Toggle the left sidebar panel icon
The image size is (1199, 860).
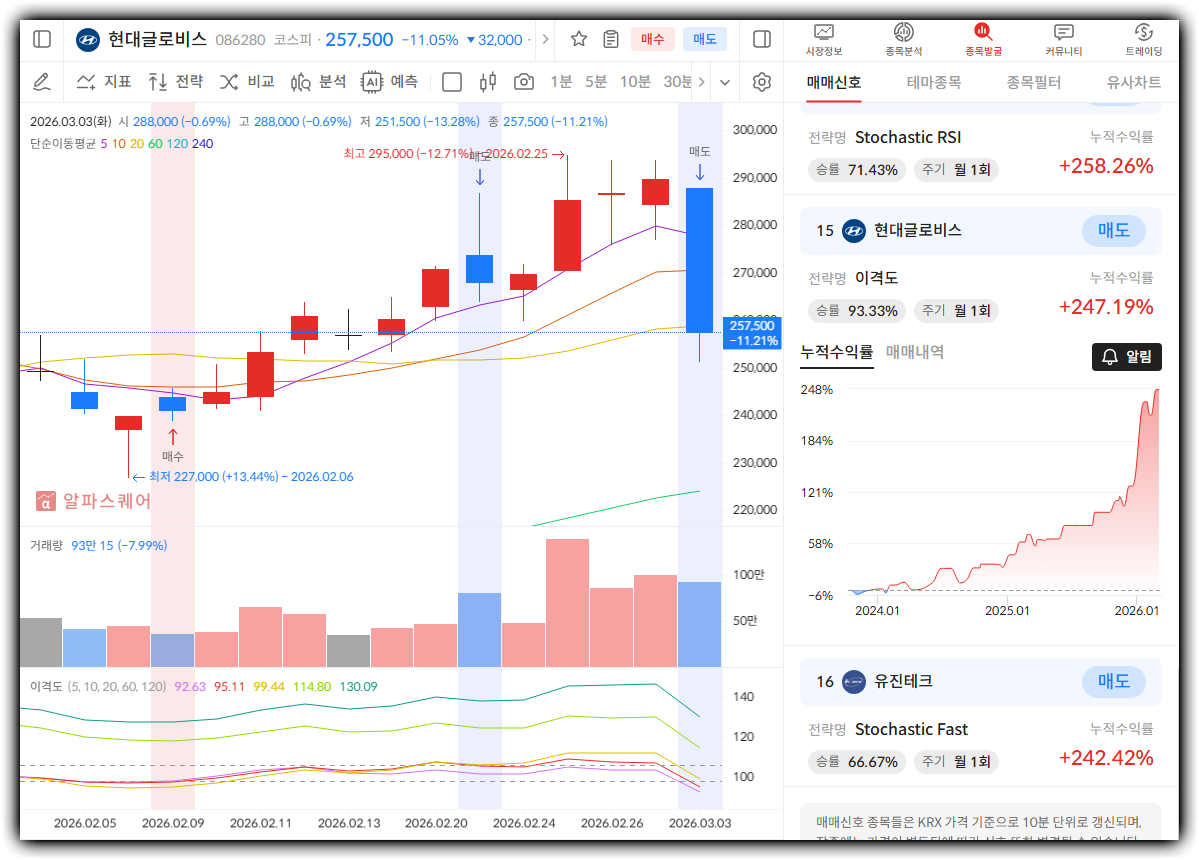42,39
